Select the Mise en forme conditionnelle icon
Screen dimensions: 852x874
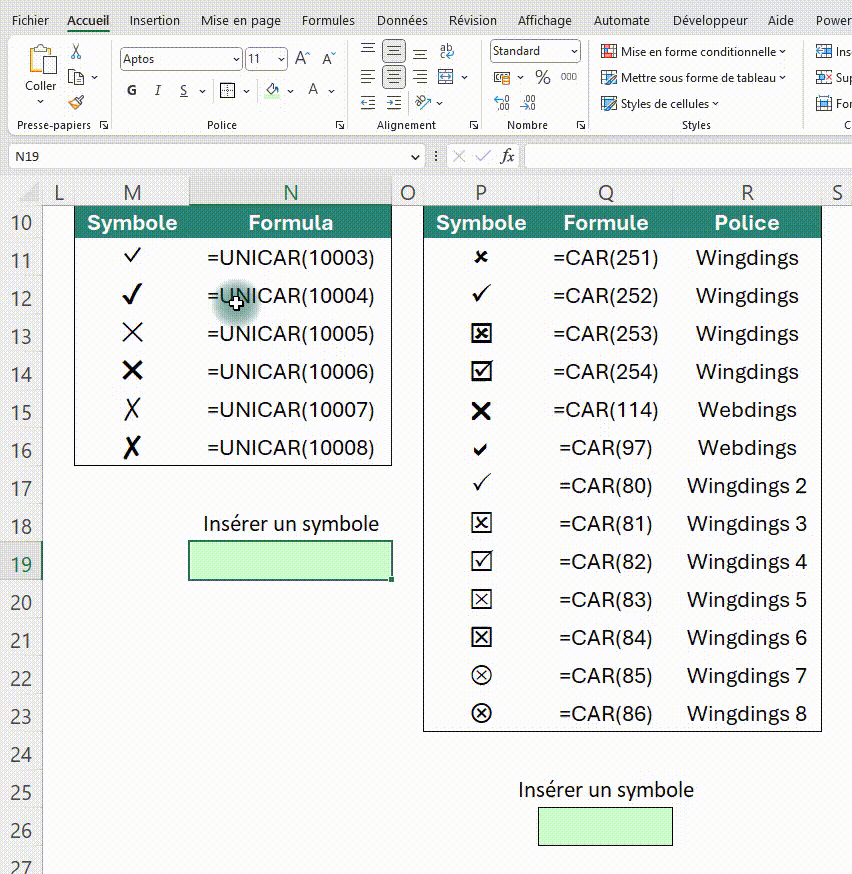(609, 50)
